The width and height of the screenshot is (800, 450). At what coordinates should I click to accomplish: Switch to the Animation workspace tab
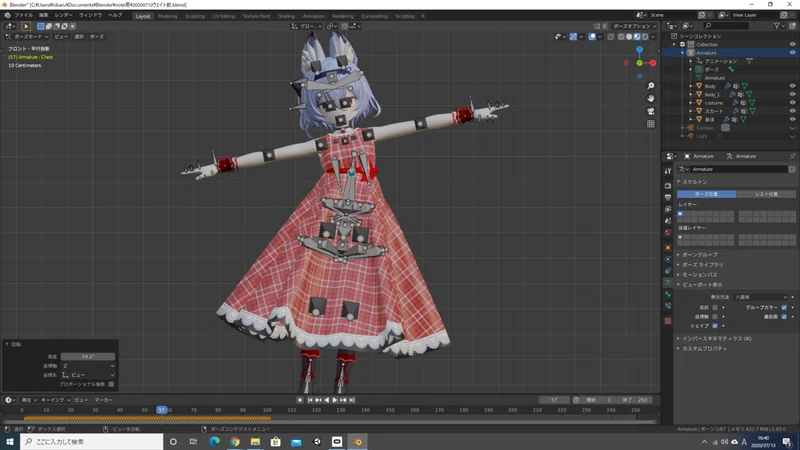point(313,16)
